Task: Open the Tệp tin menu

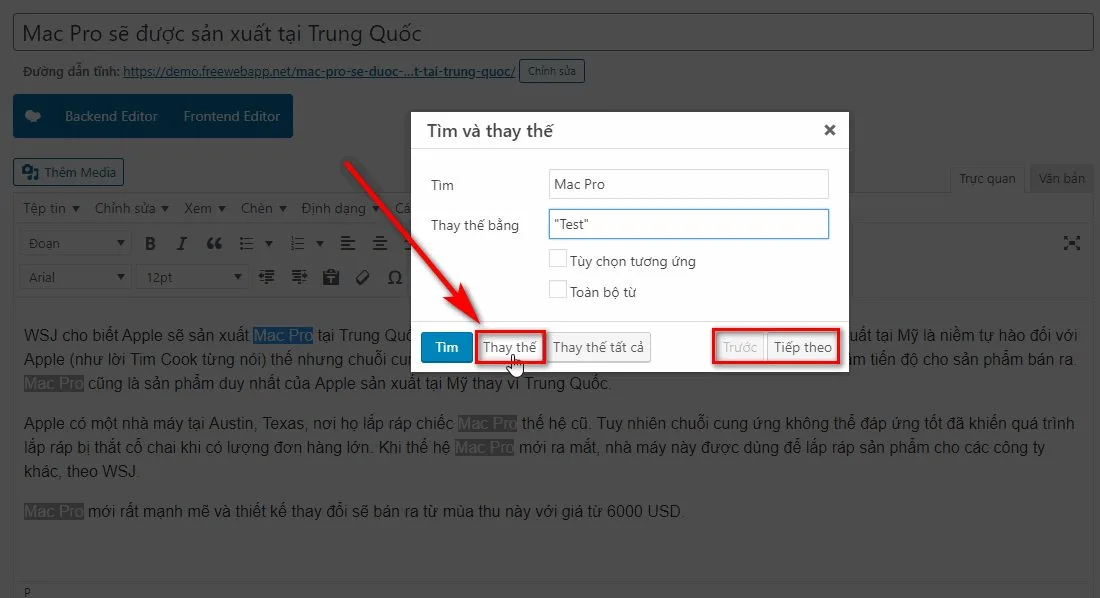Action: 51,208
